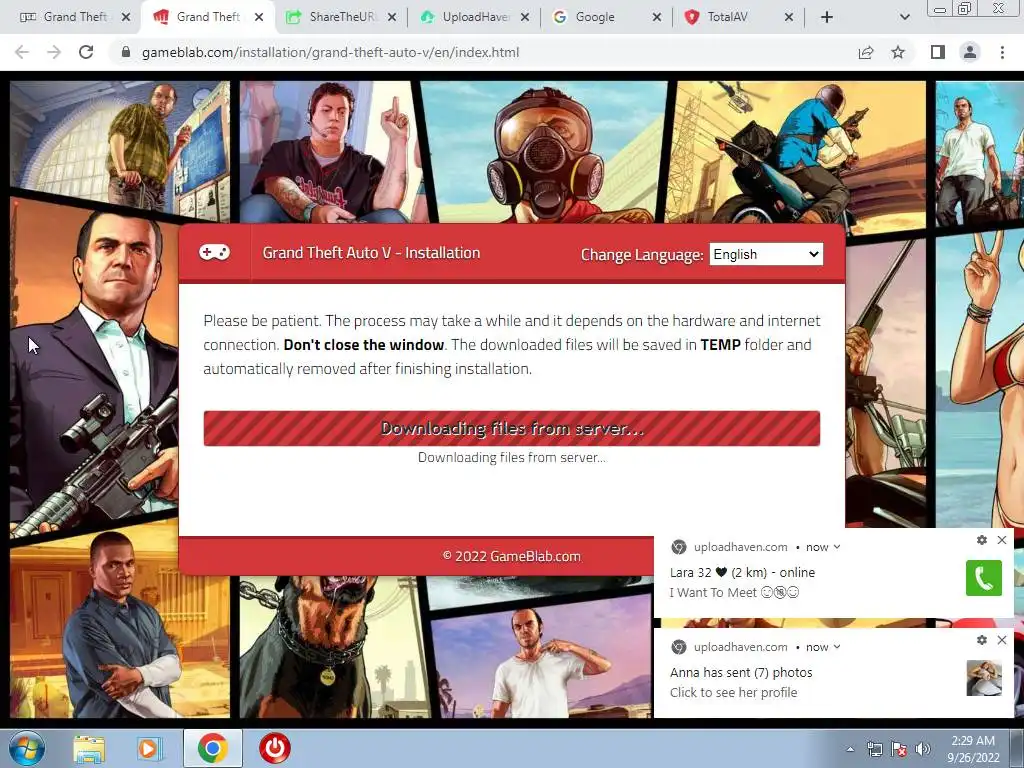This screenshot has width=1024, height=768.
Task: Click the padlock site info icon
Action: click(126, 52)
